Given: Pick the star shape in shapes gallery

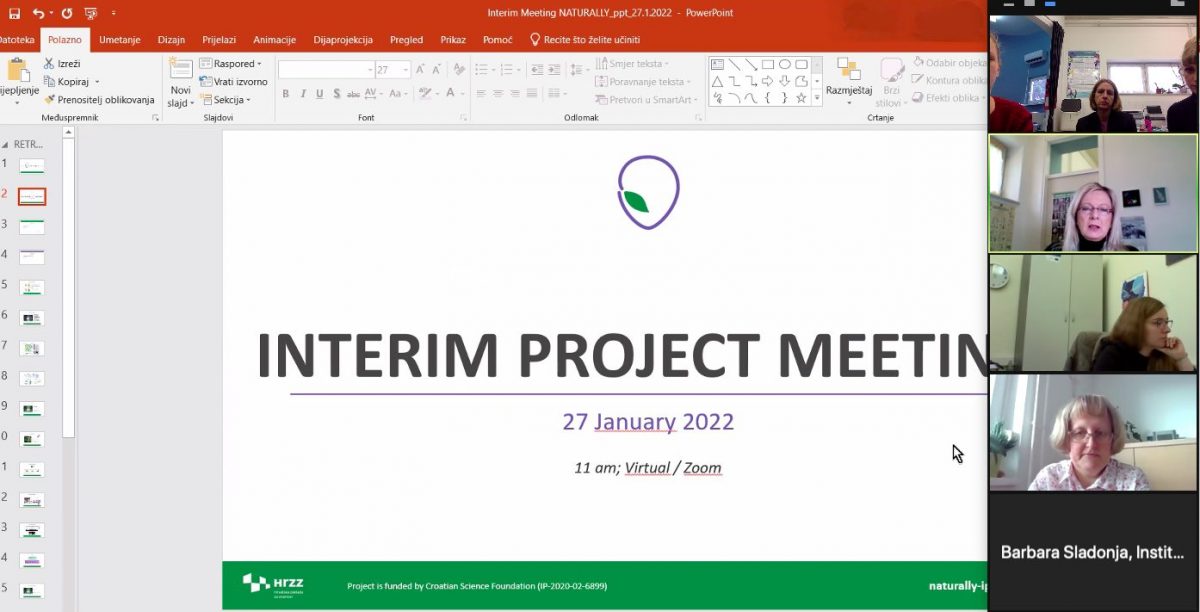Looking at the screenshot, I should [801, 98].
